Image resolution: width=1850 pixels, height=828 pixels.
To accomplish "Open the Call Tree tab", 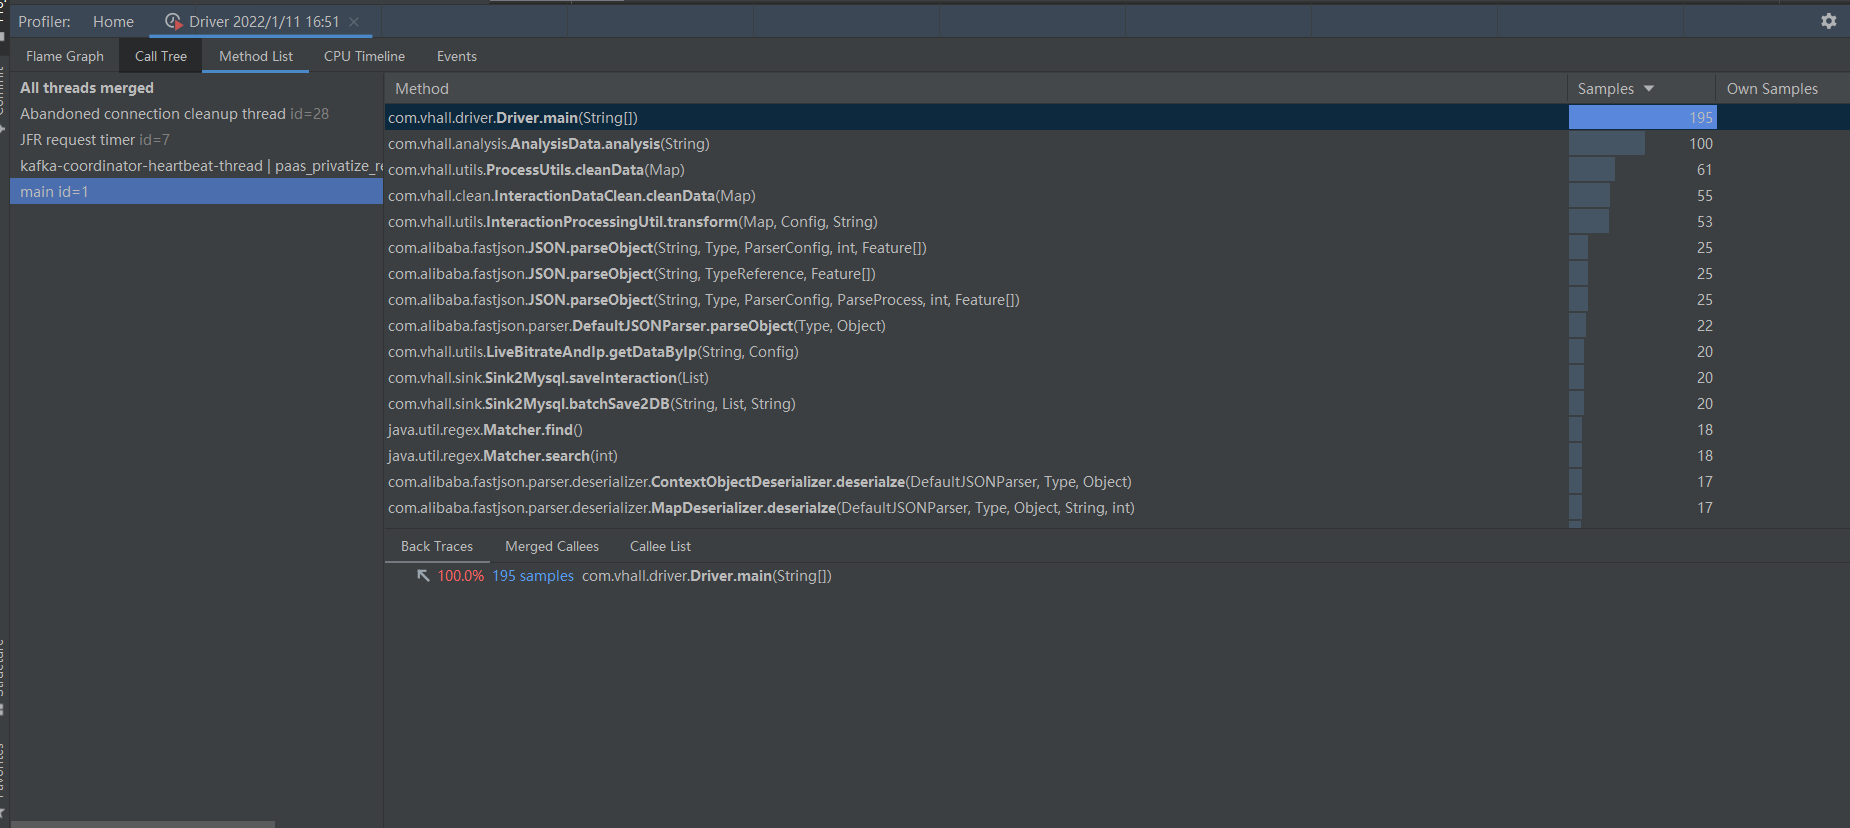I will tap(161, 56).
